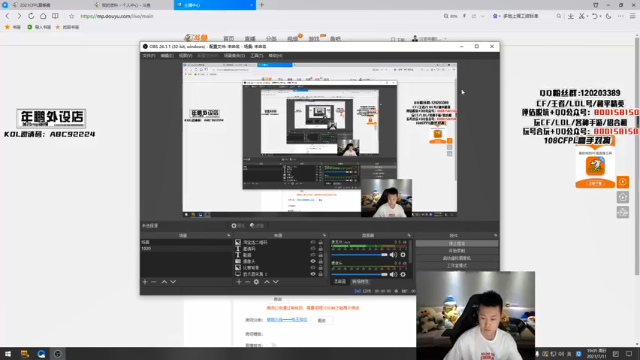This screenshot has width=640, height=360.
Task: Add a new source with the plus icon
Action: coord(239,282)
